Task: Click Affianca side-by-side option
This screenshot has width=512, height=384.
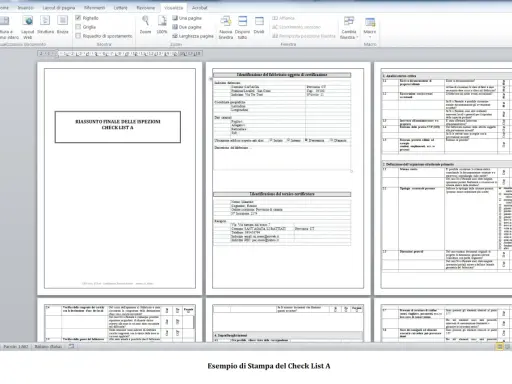Action: (283, 18)
